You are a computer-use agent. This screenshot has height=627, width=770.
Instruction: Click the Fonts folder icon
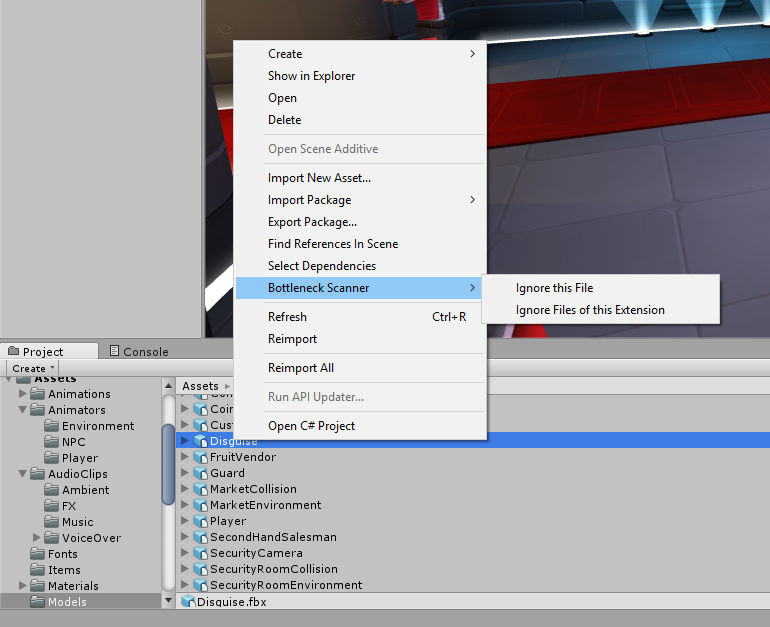[x=38, y=554]
